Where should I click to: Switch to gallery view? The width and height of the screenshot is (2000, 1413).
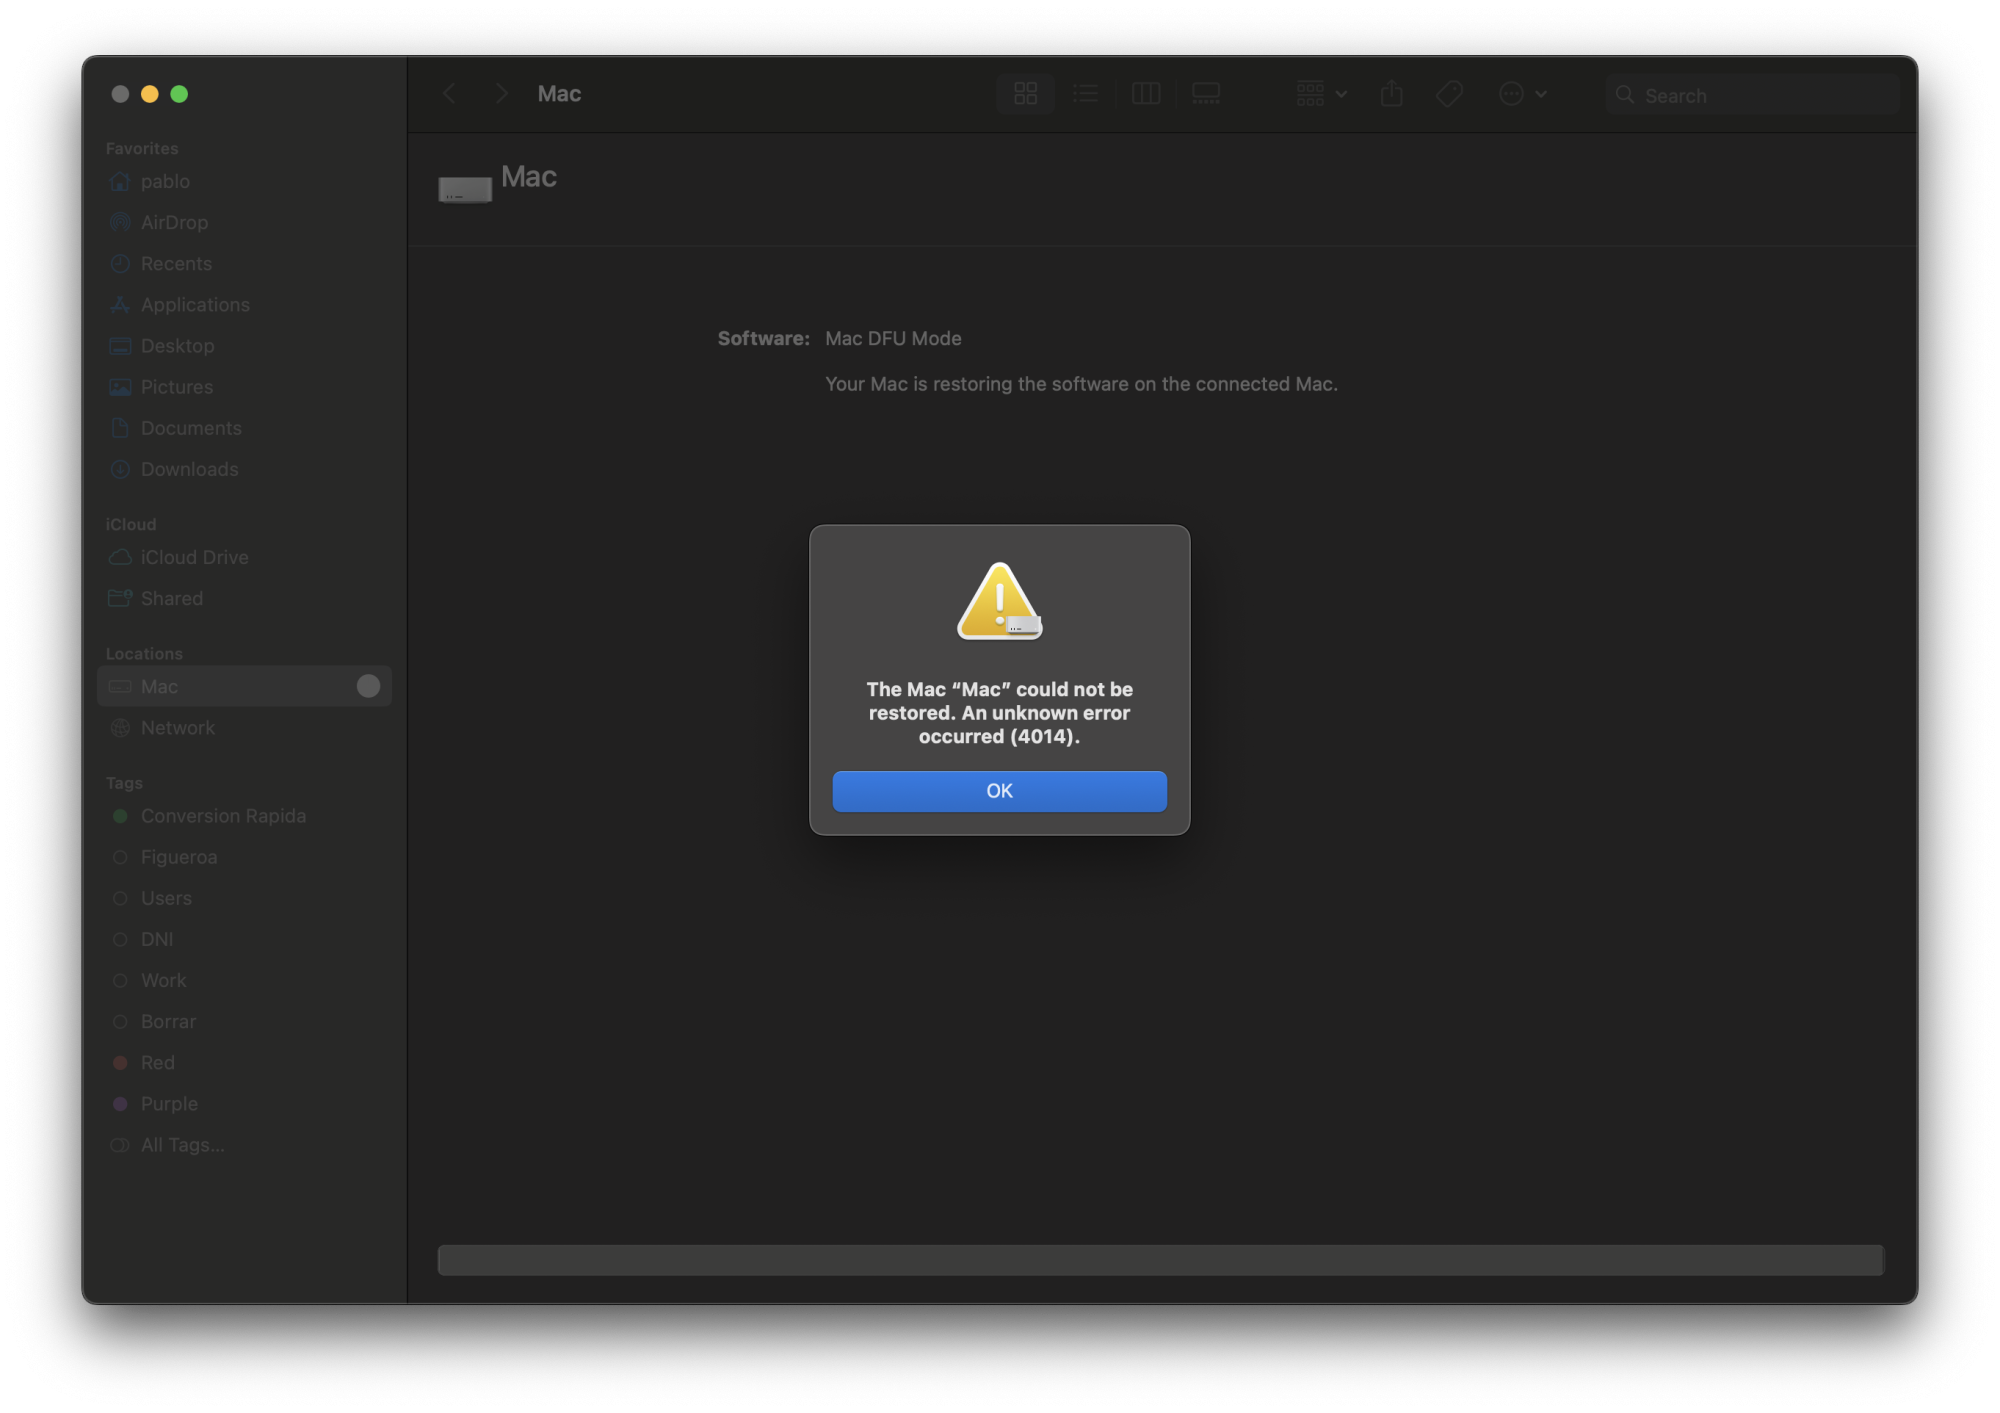[x=1206, y=94]
